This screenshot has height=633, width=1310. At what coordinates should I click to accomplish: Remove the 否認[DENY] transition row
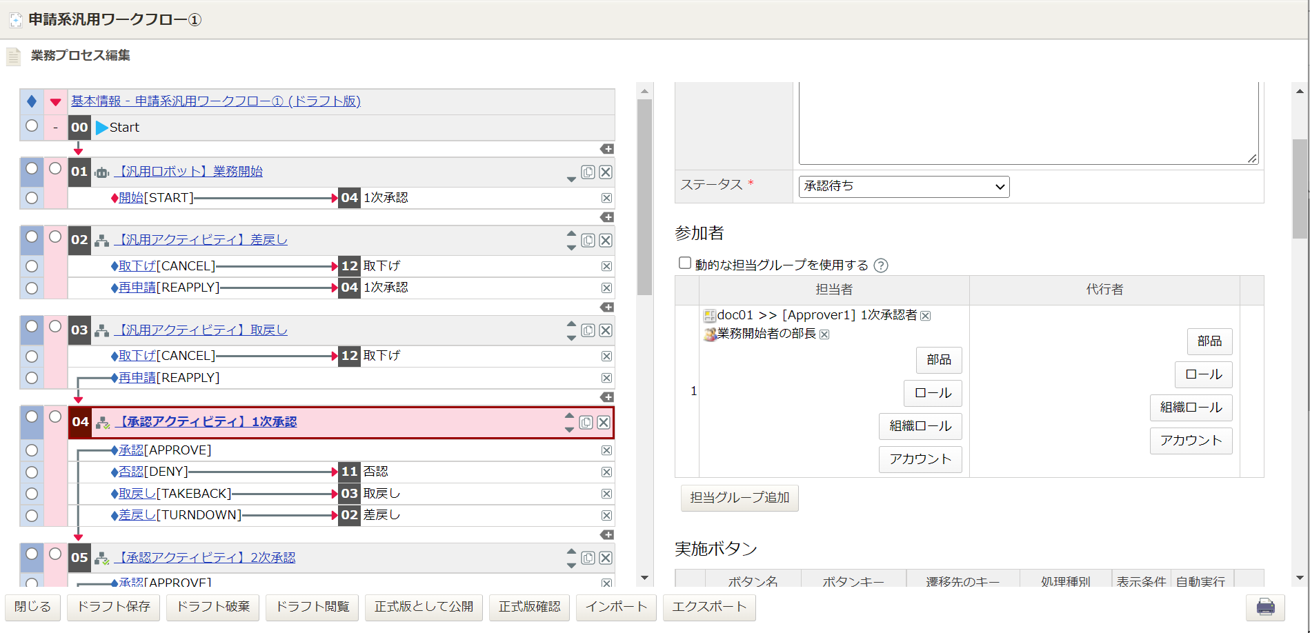pyautogui.click(x=606, y=472)
